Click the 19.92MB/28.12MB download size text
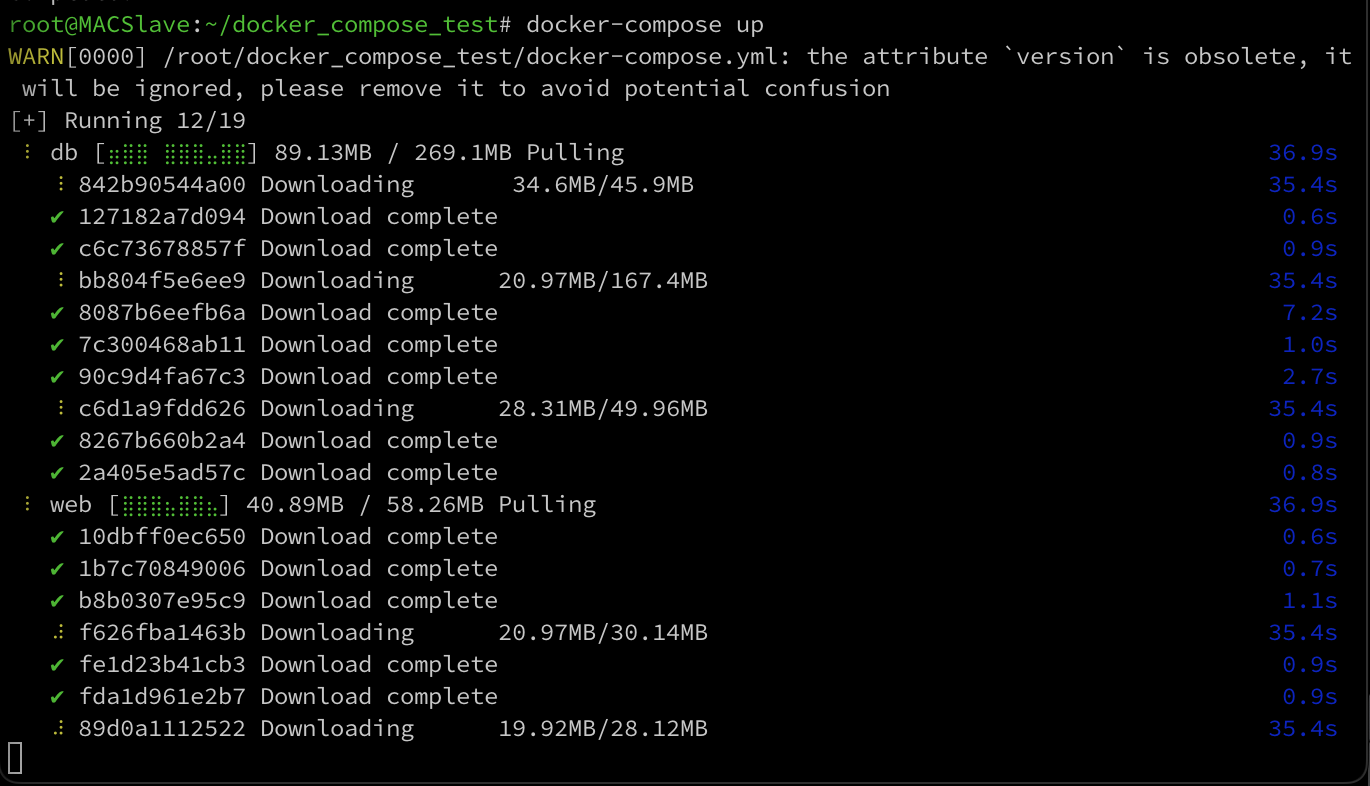This screenshot has width=1370, height=786. click(x=603, y=729)
